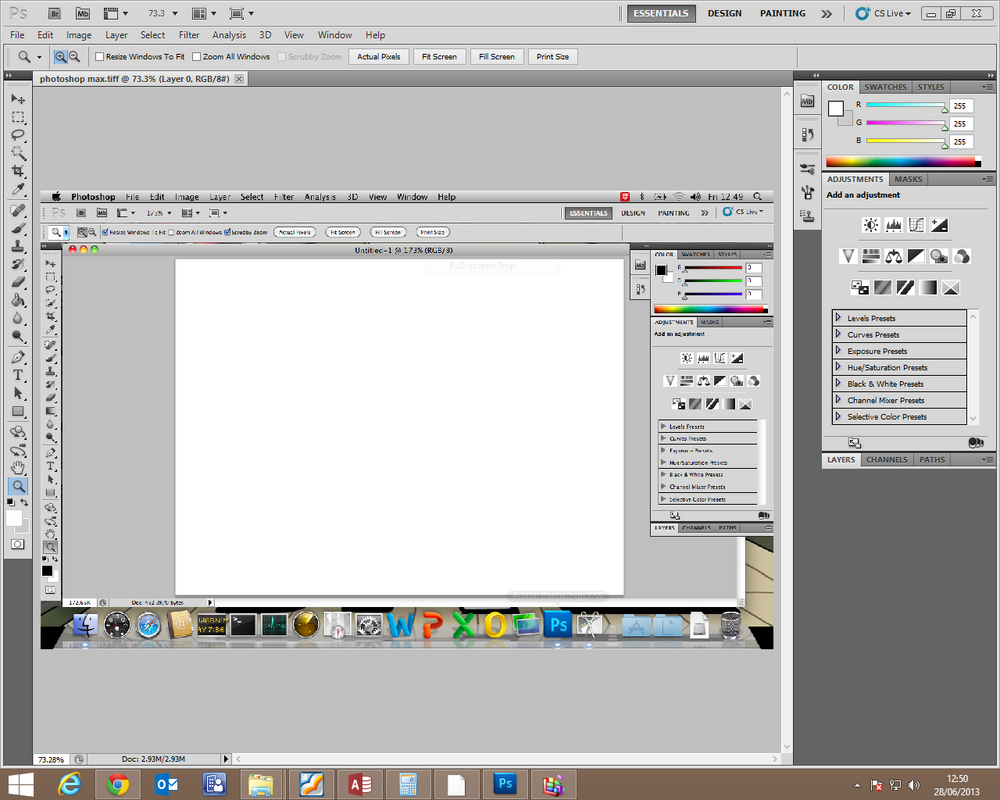Click the Fit Screen button
1000x800 pixels.
click(x=439, y=57)
